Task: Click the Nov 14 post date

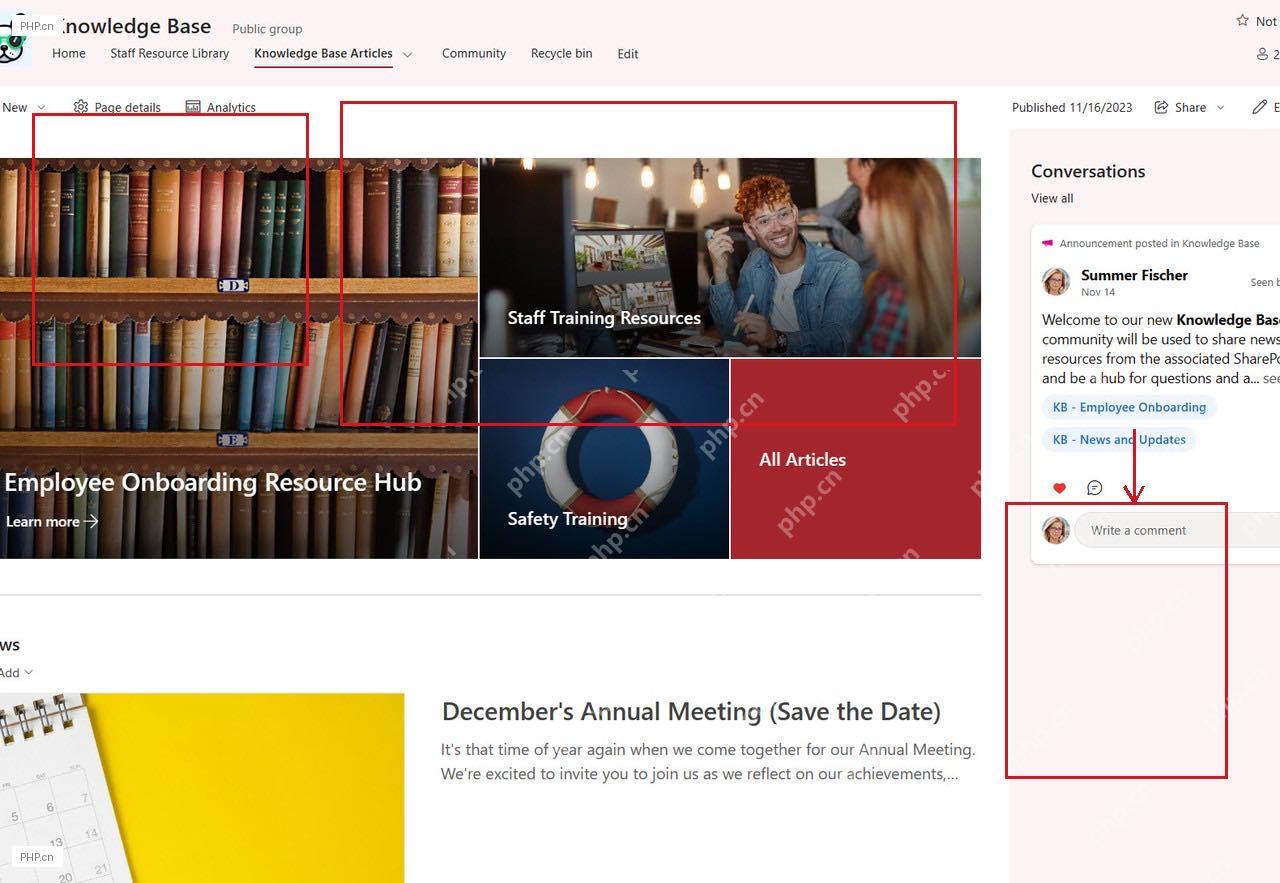Action: point(1098,292)
